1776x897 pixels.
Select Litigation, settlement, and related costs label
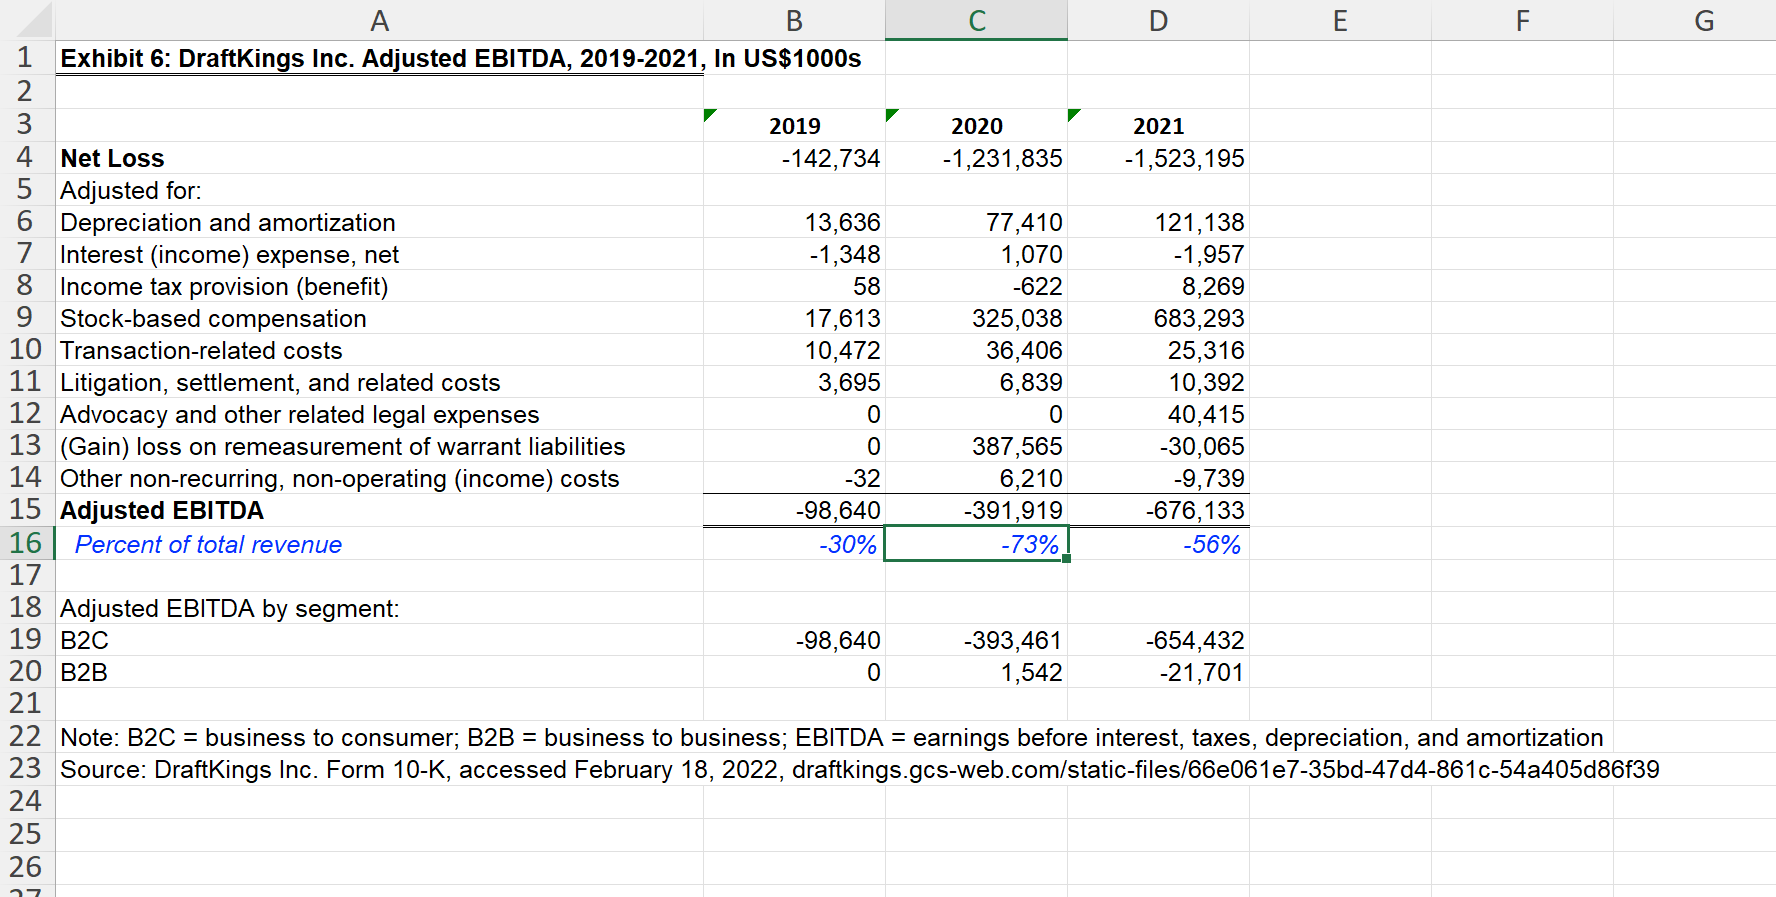click(379, 382)
